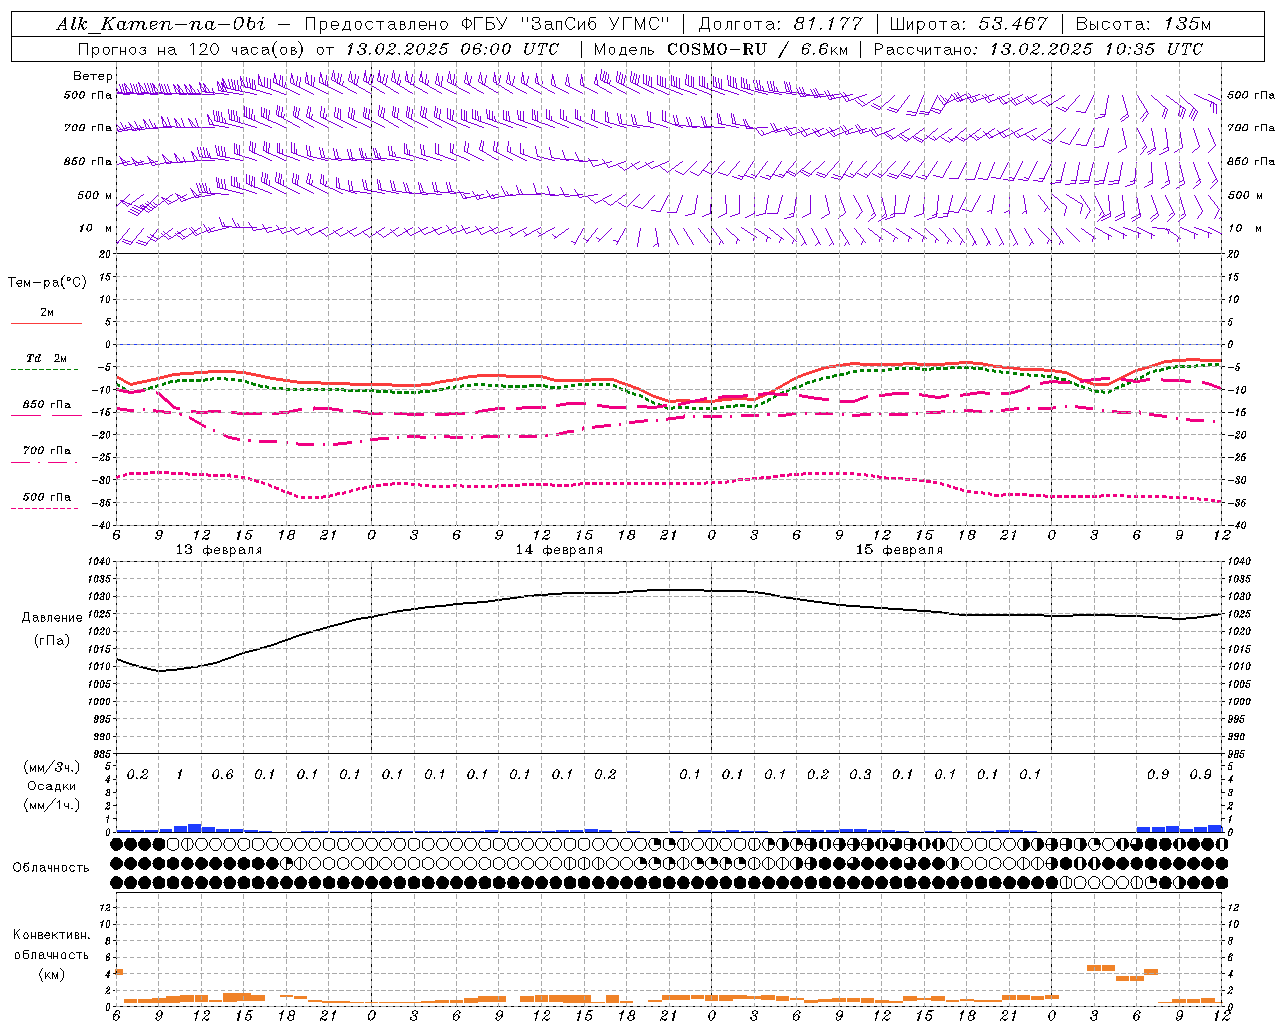Click the Долгота: 81.177 value
The image size is (1280, 1024).
(780, 24)
